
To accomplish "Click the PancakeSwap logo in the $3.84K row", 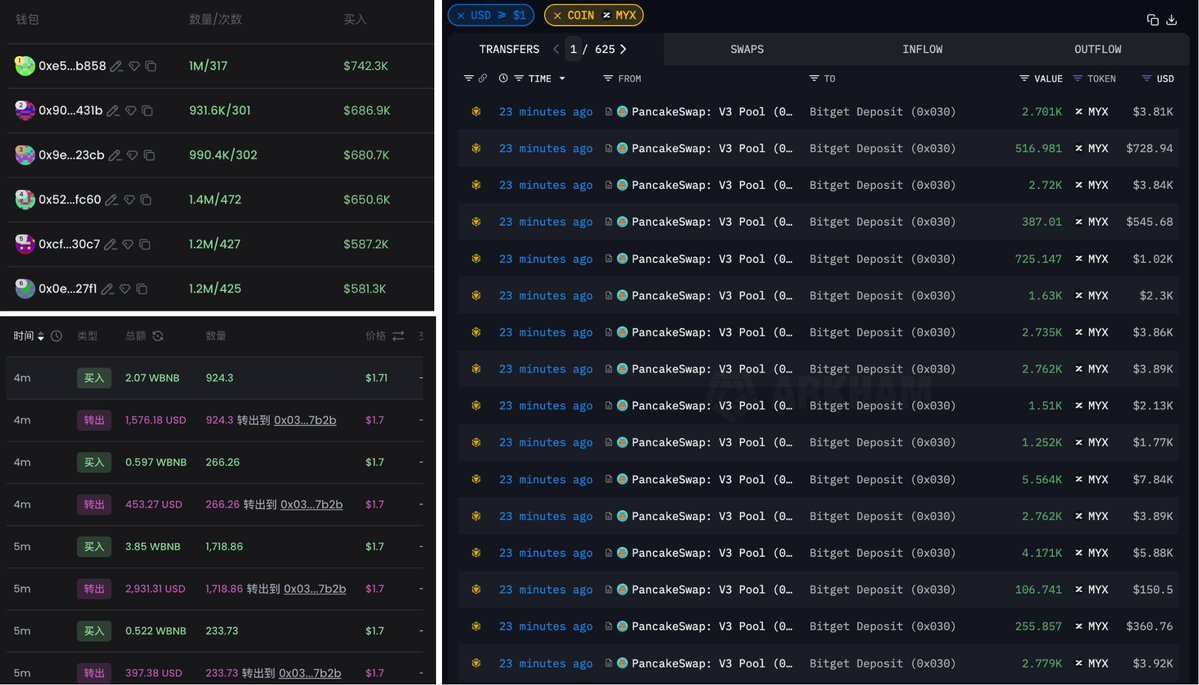I will 622,185.
